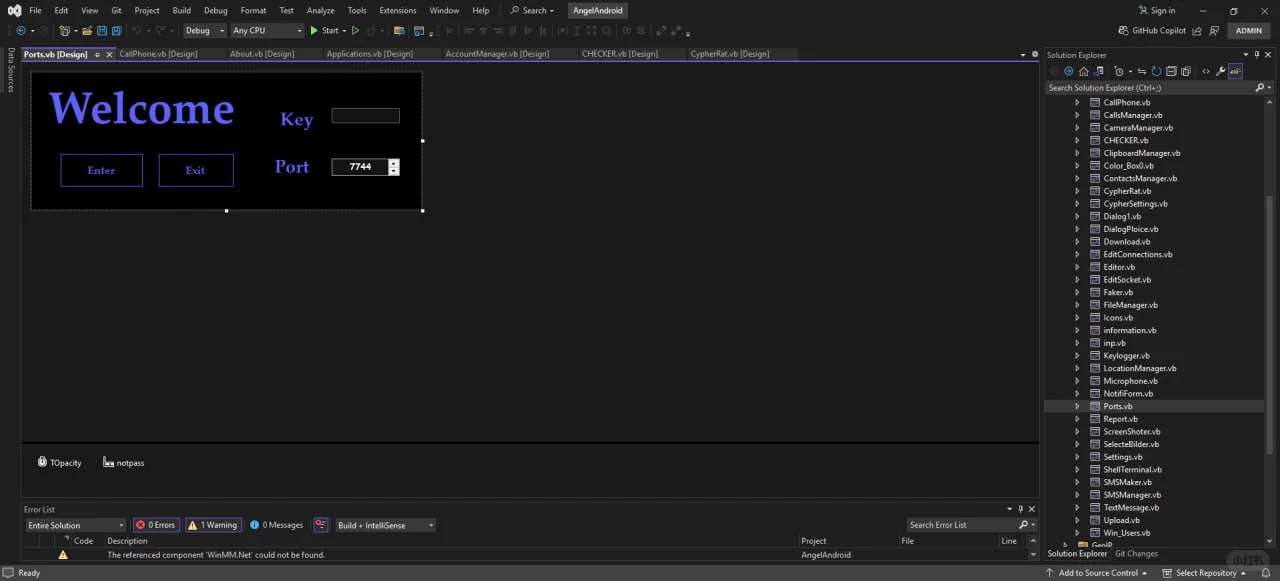
Task: Open the Build + IntelliSense dropdown
Action: coord(385,525)
